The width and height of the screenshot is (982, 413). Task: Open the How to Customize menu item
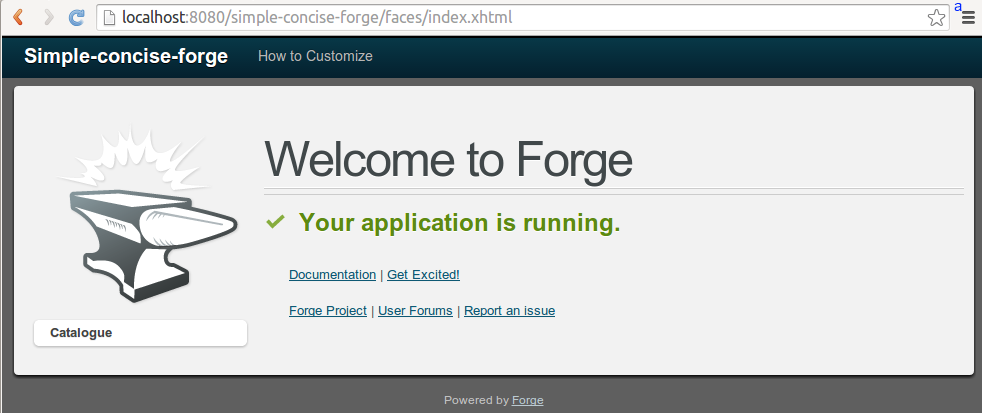click(x=315, y=56)
